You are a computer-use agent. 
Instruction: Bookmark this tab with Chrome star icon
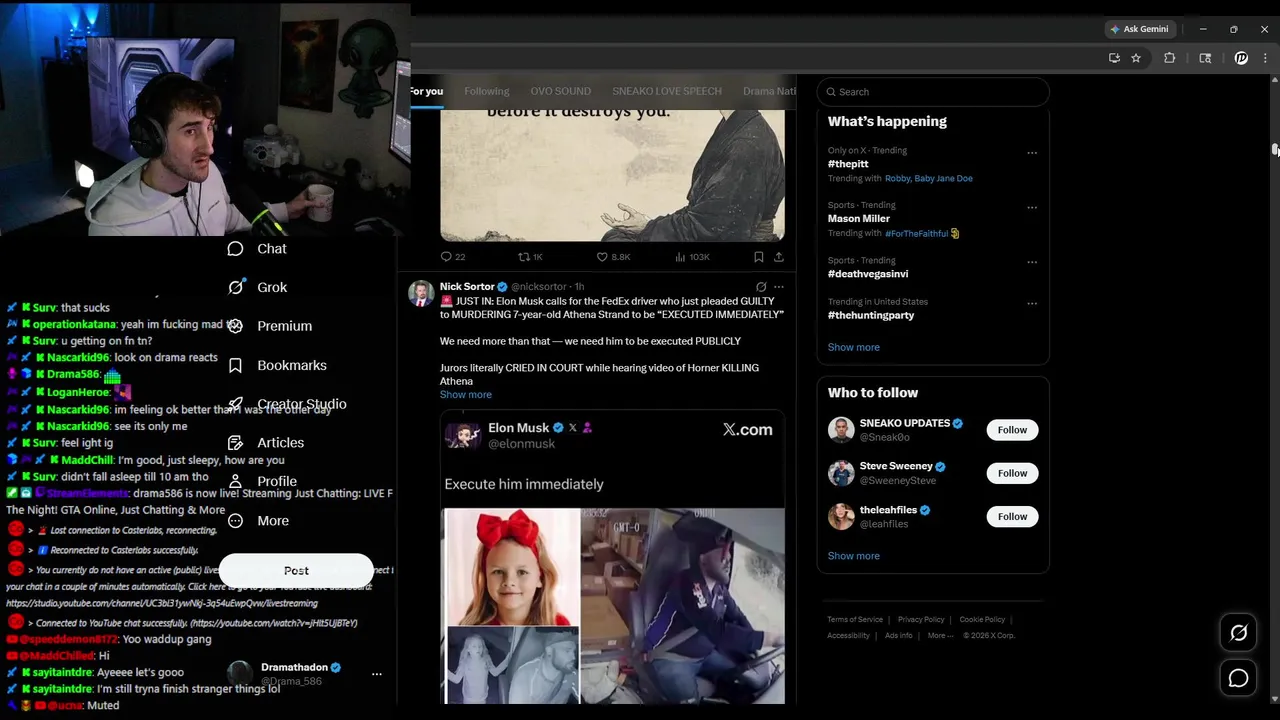(1136, 58)
